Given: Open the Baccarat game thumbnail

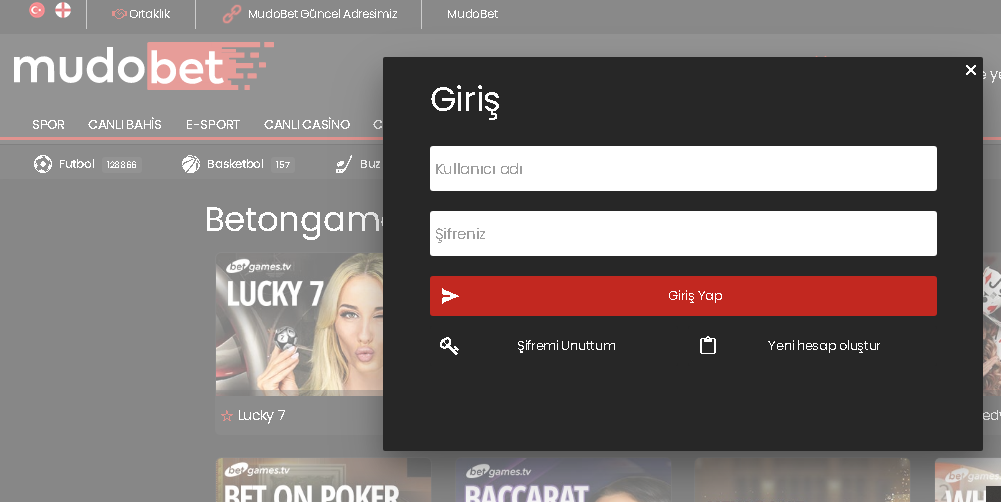Looking at the screenshot, I should pyautogui.click(x=562, y=480).
